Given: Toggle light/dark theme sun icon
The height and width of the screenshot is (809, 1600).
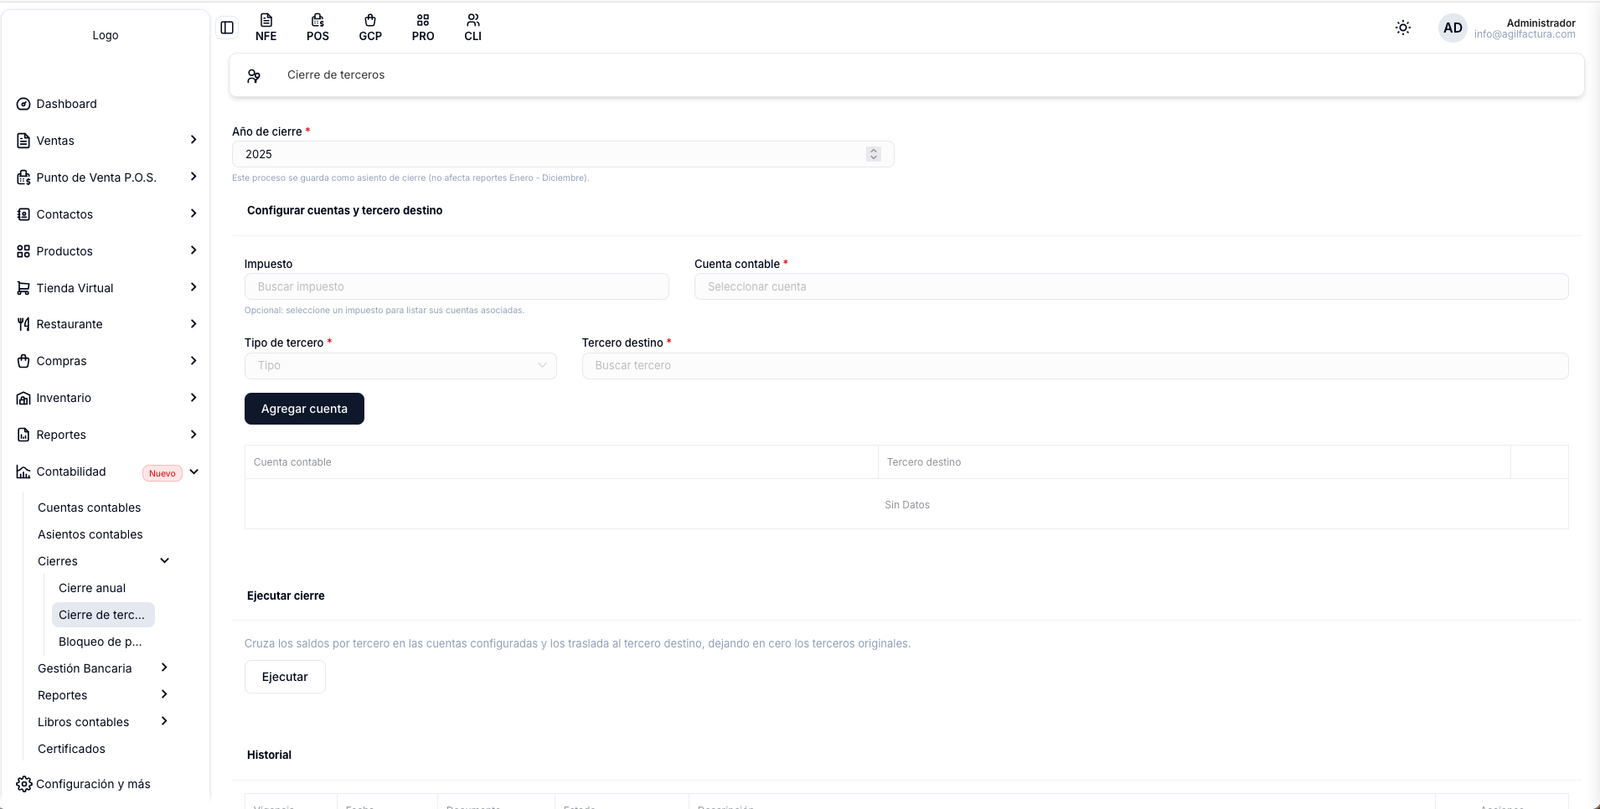Looking at the screenshot, I should coord(1403,28).
